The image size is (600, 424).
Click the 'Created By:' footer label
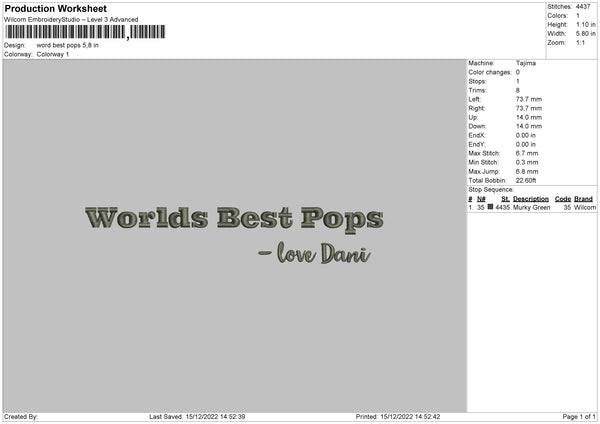point(21,417)
